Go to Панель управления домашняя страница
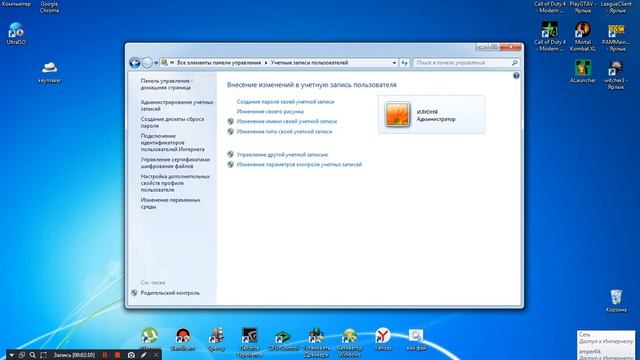Screen dimensions: 640x360 click(x=167, y=84)
